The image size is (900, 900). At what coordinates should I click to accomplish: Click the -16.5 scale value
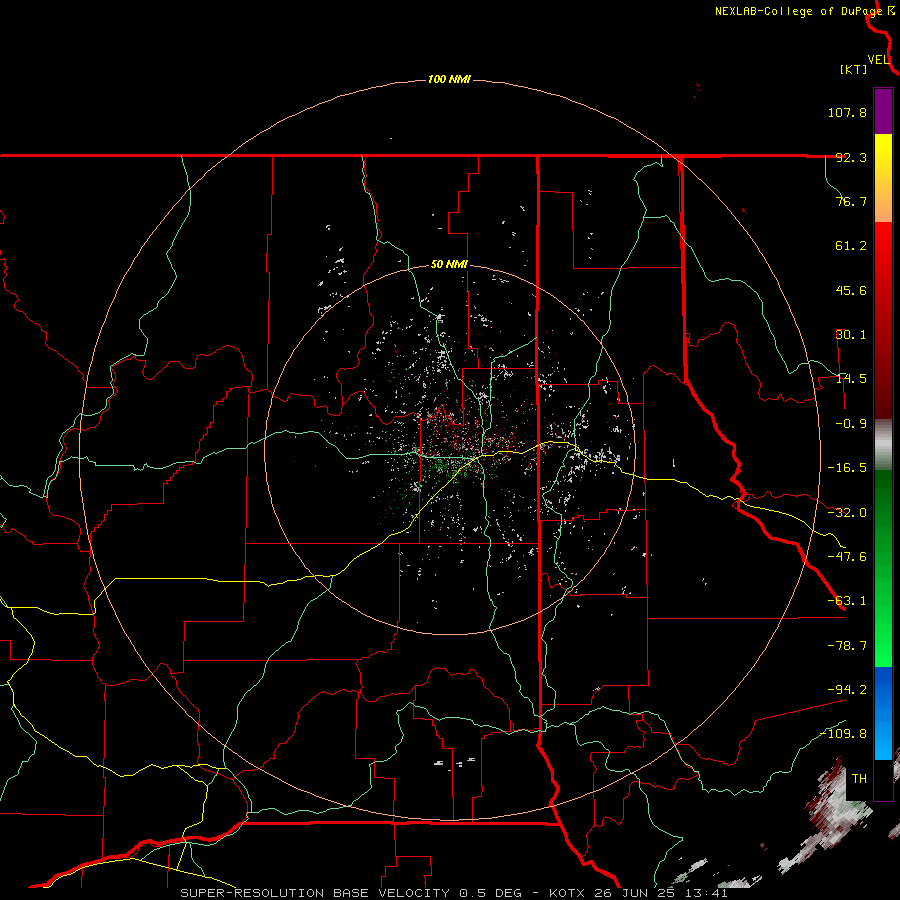coord(847,468)
